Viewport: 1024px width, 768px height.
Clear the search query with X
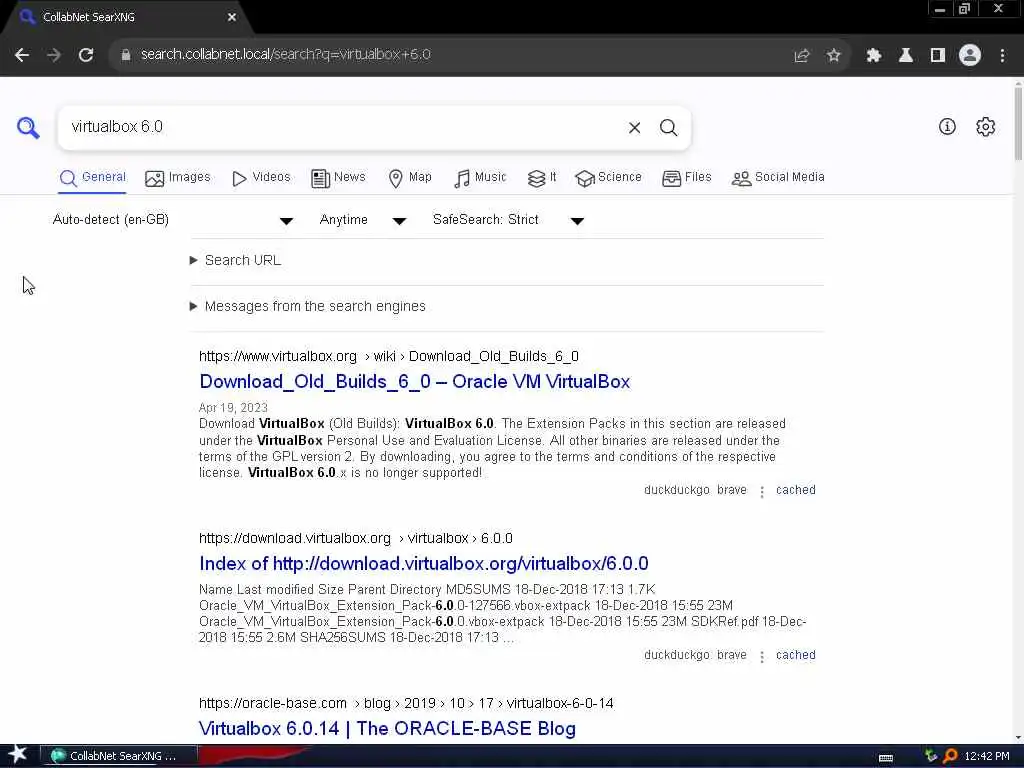click(x=634, y=128)
